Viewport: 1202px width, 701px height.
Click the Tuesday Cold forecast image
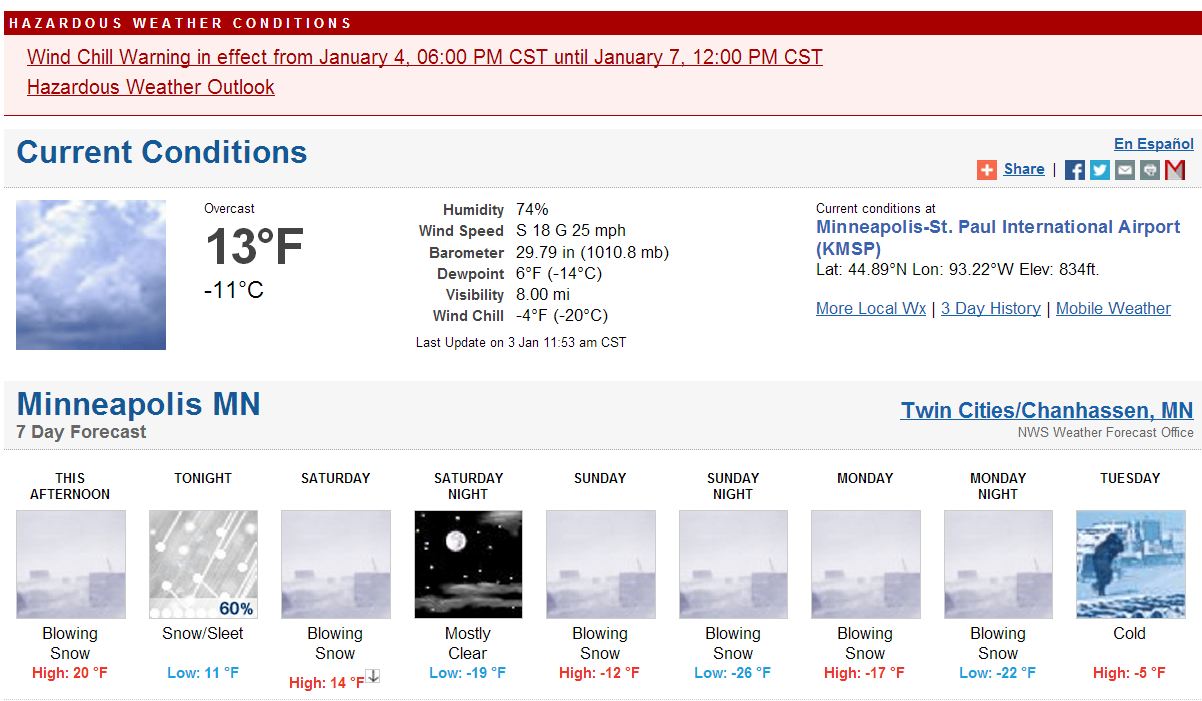(1130, 564)
